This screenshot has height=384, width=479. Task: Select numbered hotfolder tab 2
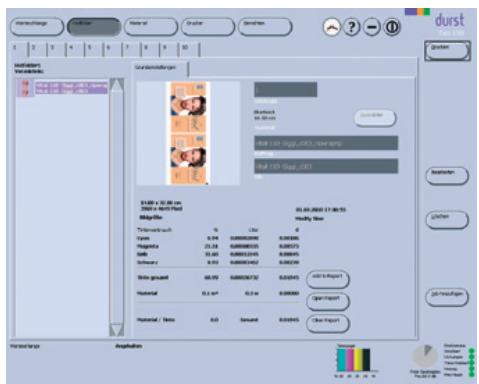click(x=39, y=49)
